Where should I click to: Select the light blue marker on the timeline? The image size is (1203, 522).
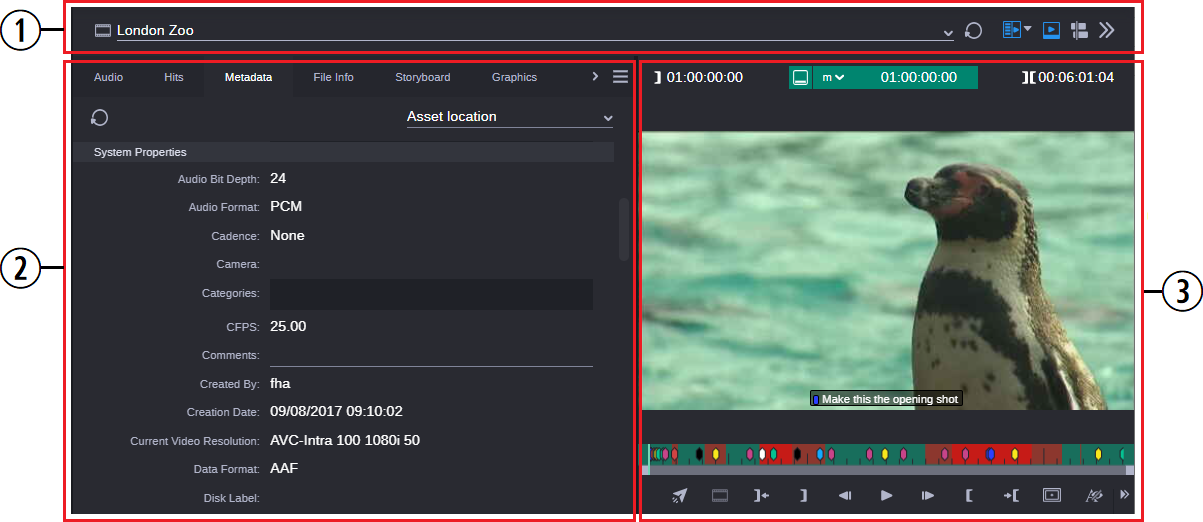pyautogui.click(x=820, y=454)
